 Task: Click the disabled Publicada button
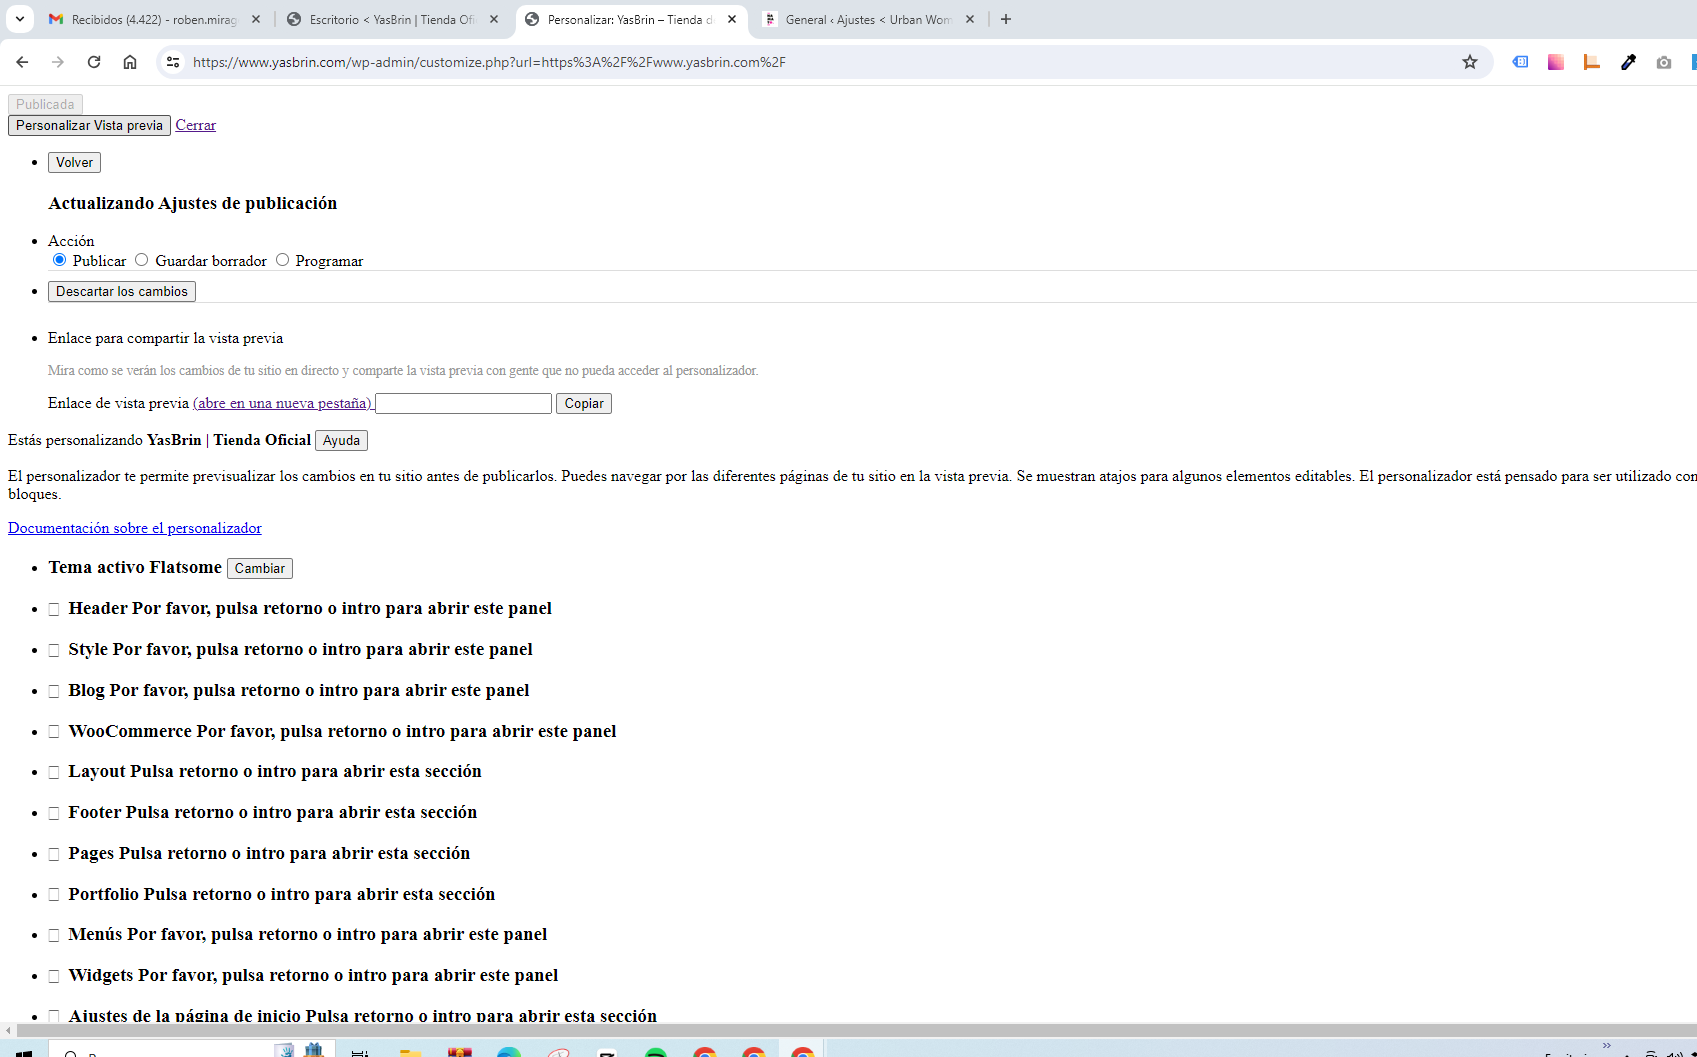click(45, 104)
